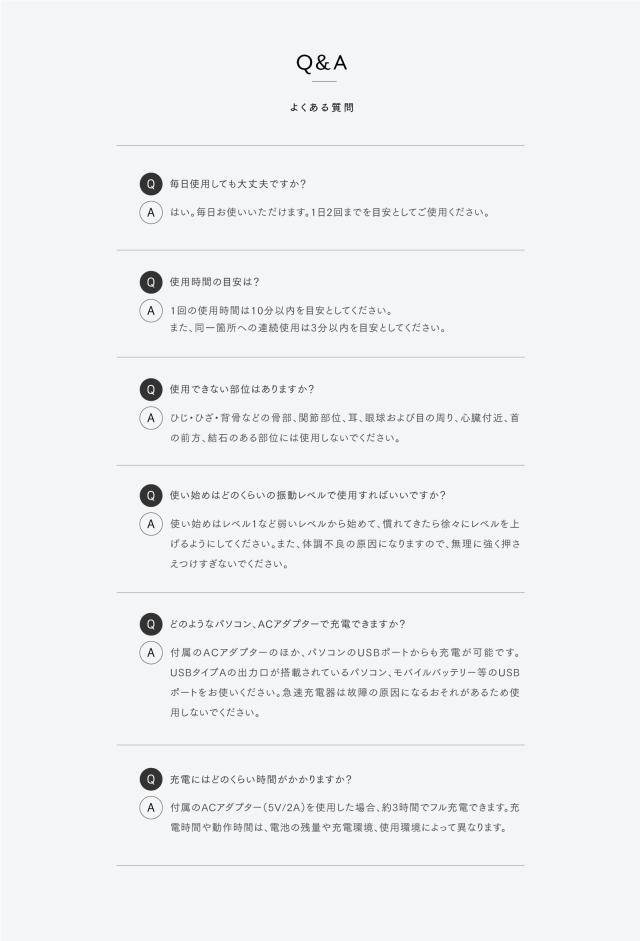640x941 pixels.
Task: Click the よくある質問 subtitle text
Action: pos(321,107)
